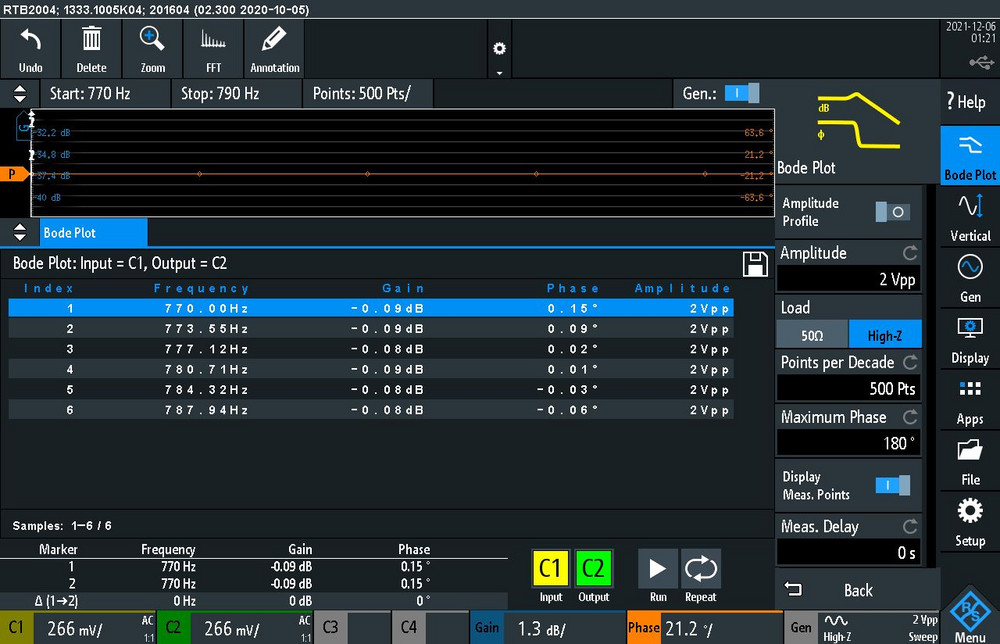Select the 50Ω load option
The width and height of the screenshot is (1000, 644).
point(812,335)
